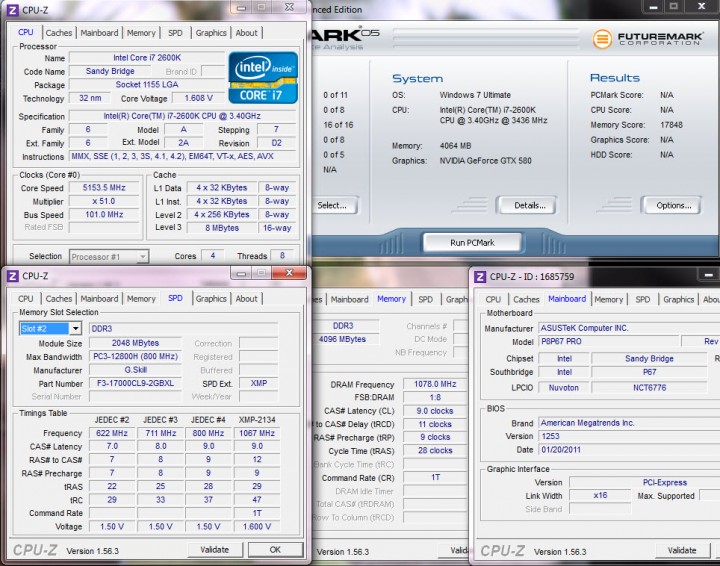Viewport: 720px width, 566px height.
Task: Click the Command Rate value 1T in Memory window
Action: (x=435, y=477)
